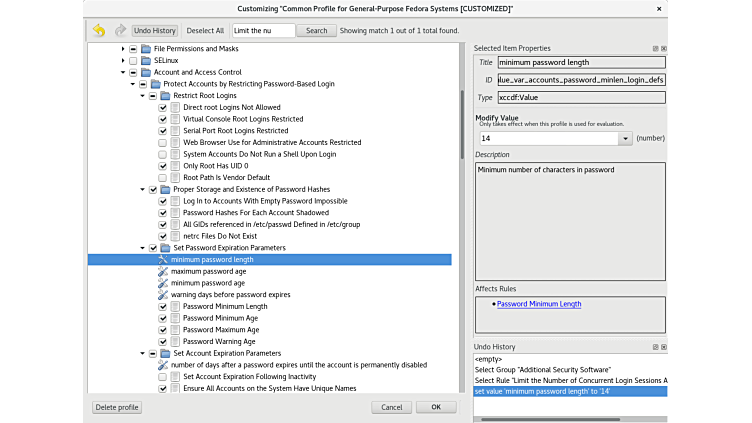Click the SELinux folder icon

tap(146, 60)
